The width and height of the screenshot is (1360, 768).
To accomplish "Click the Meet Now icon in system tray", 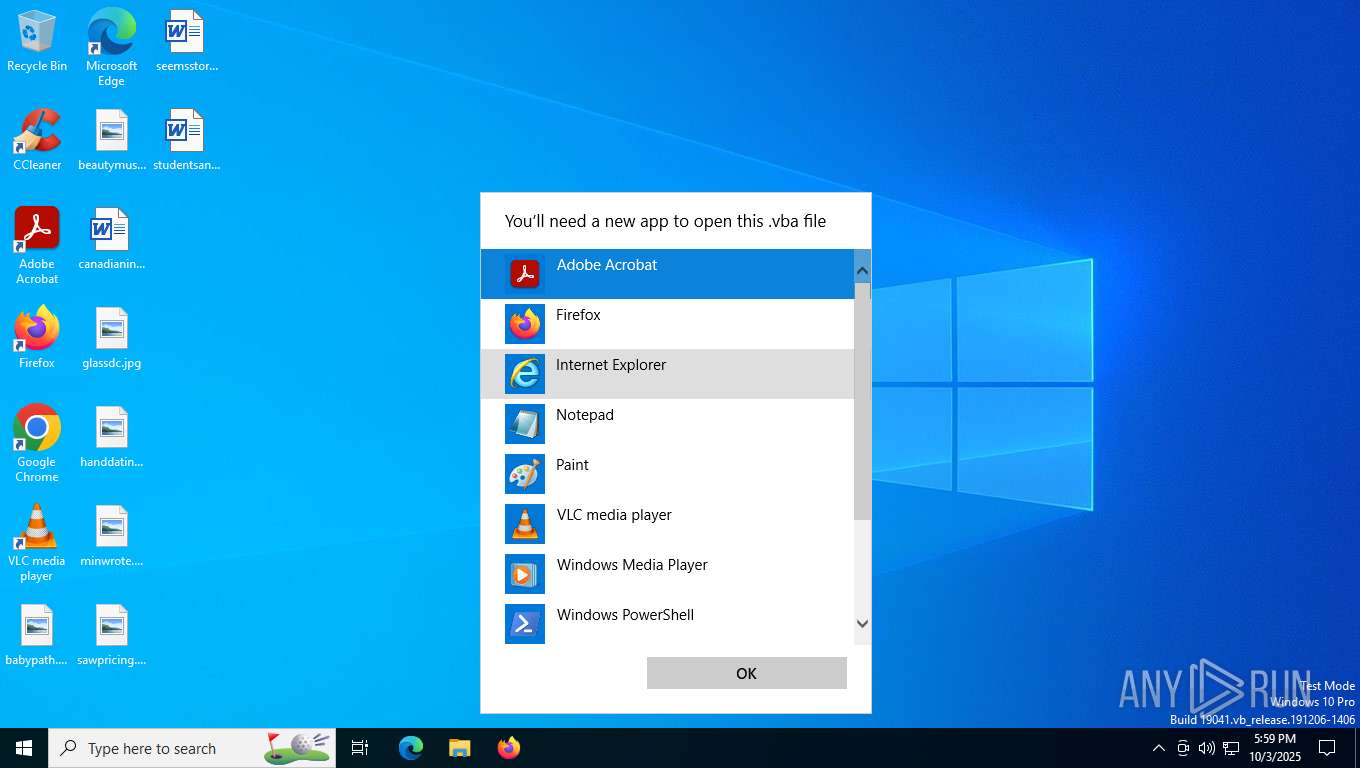I will (1183, 748).
